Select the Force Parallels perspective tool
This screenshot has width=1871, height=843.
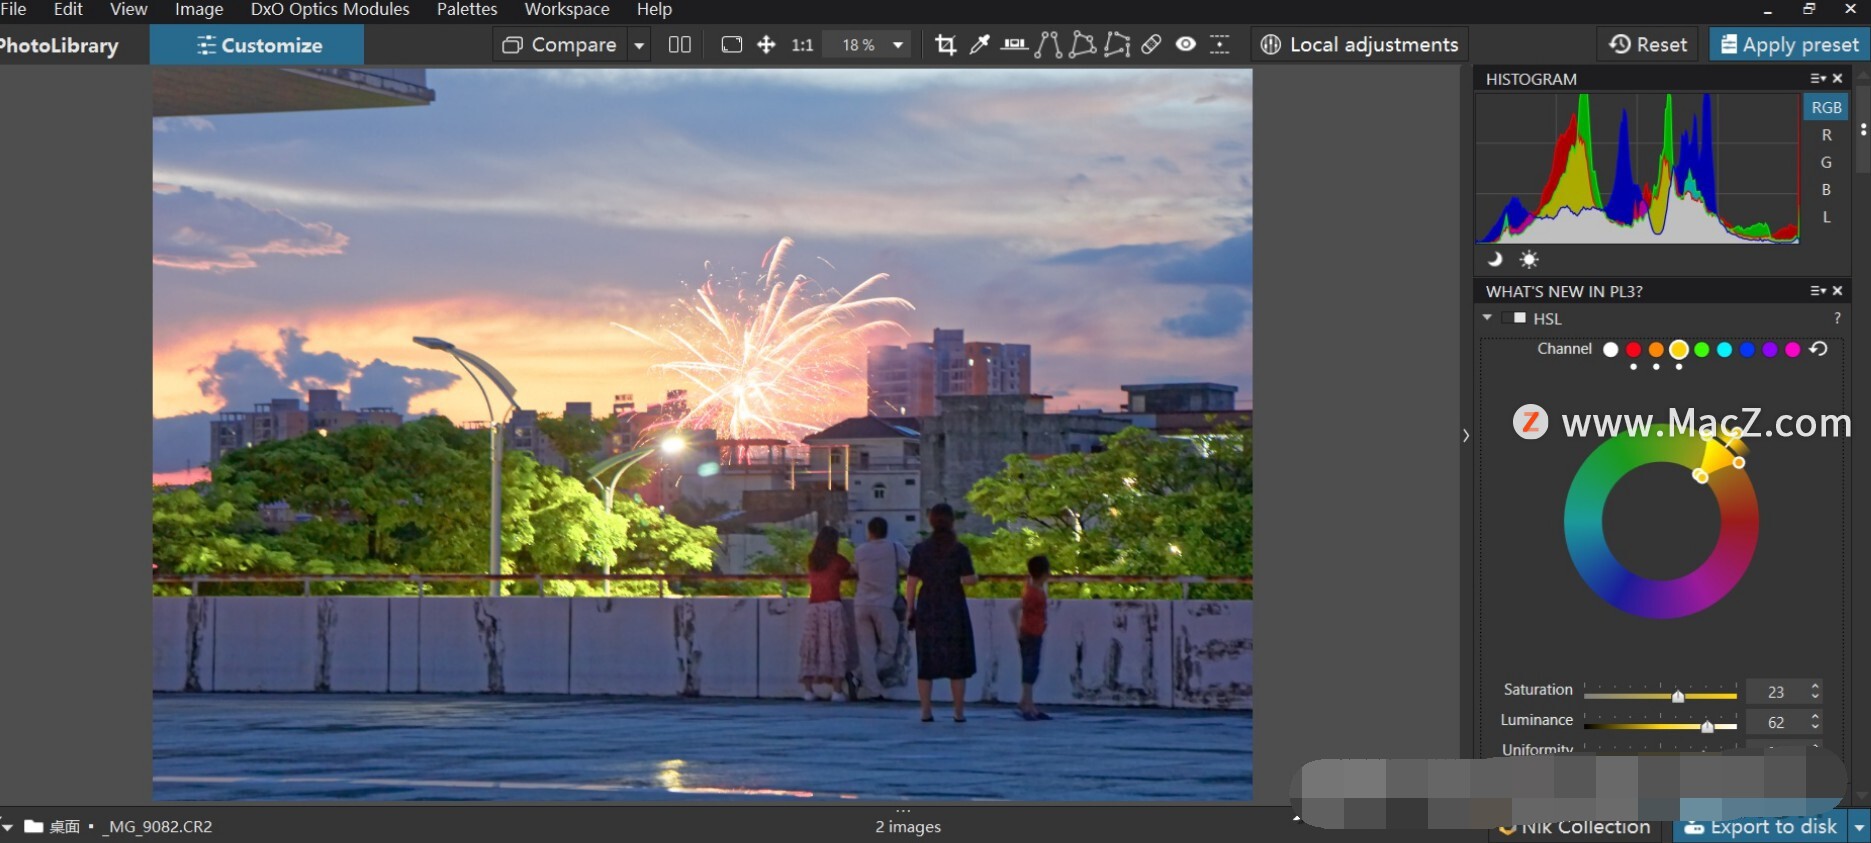pyautogui.click(x=1048, y=45)
